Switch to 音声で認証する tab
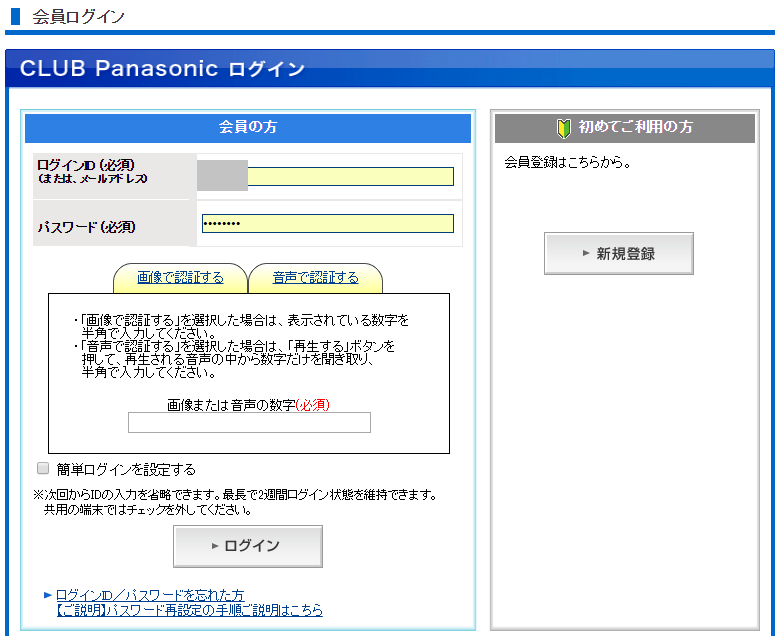The width and height of the screenshot is (784, 636). [316, 278]
